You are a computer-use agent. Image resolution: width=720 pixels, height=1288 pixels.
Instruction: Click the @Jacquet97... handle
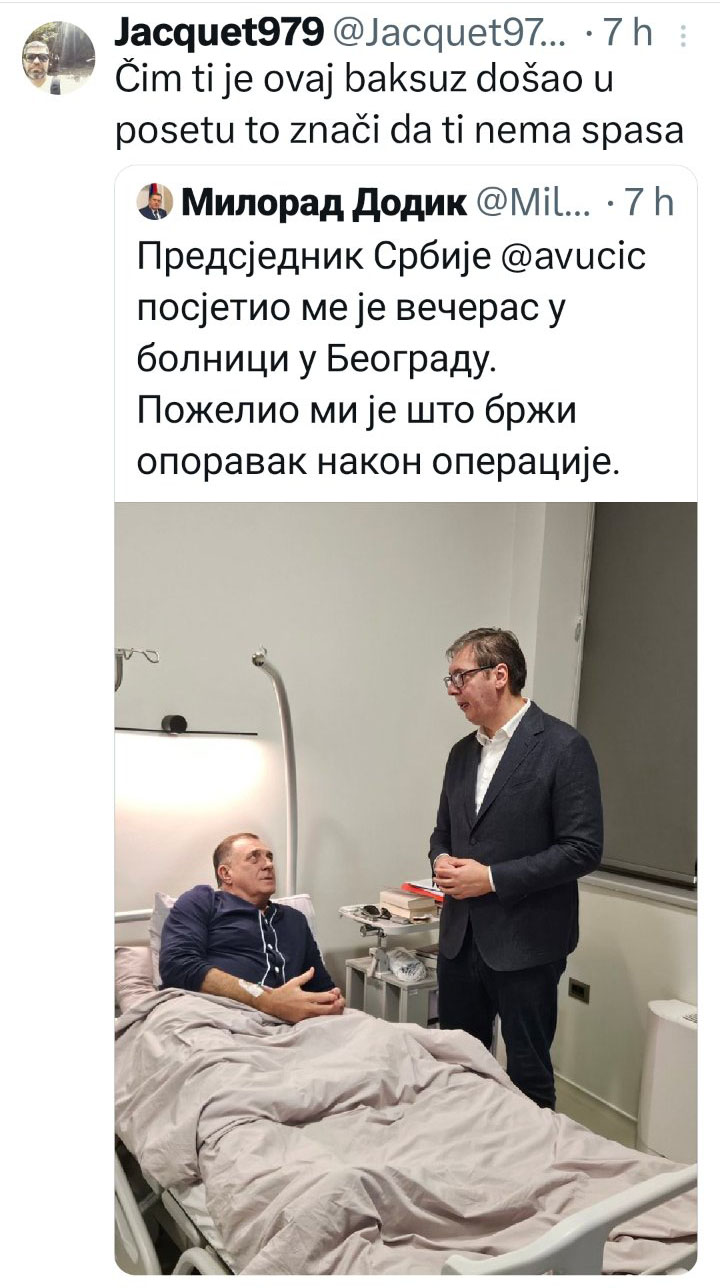[449, 34]
